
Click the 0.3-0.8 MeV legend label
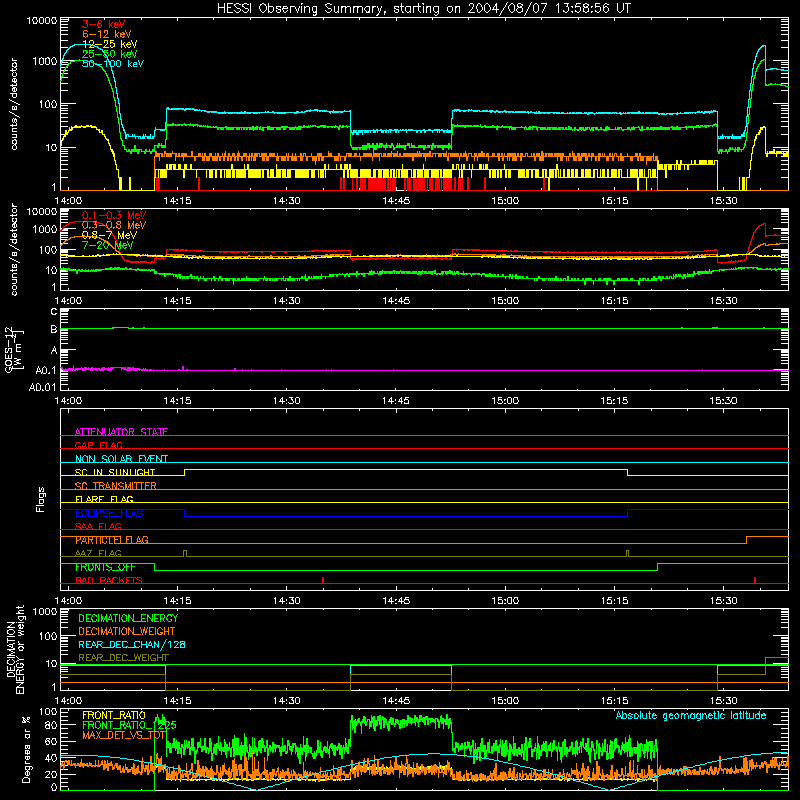114,225
